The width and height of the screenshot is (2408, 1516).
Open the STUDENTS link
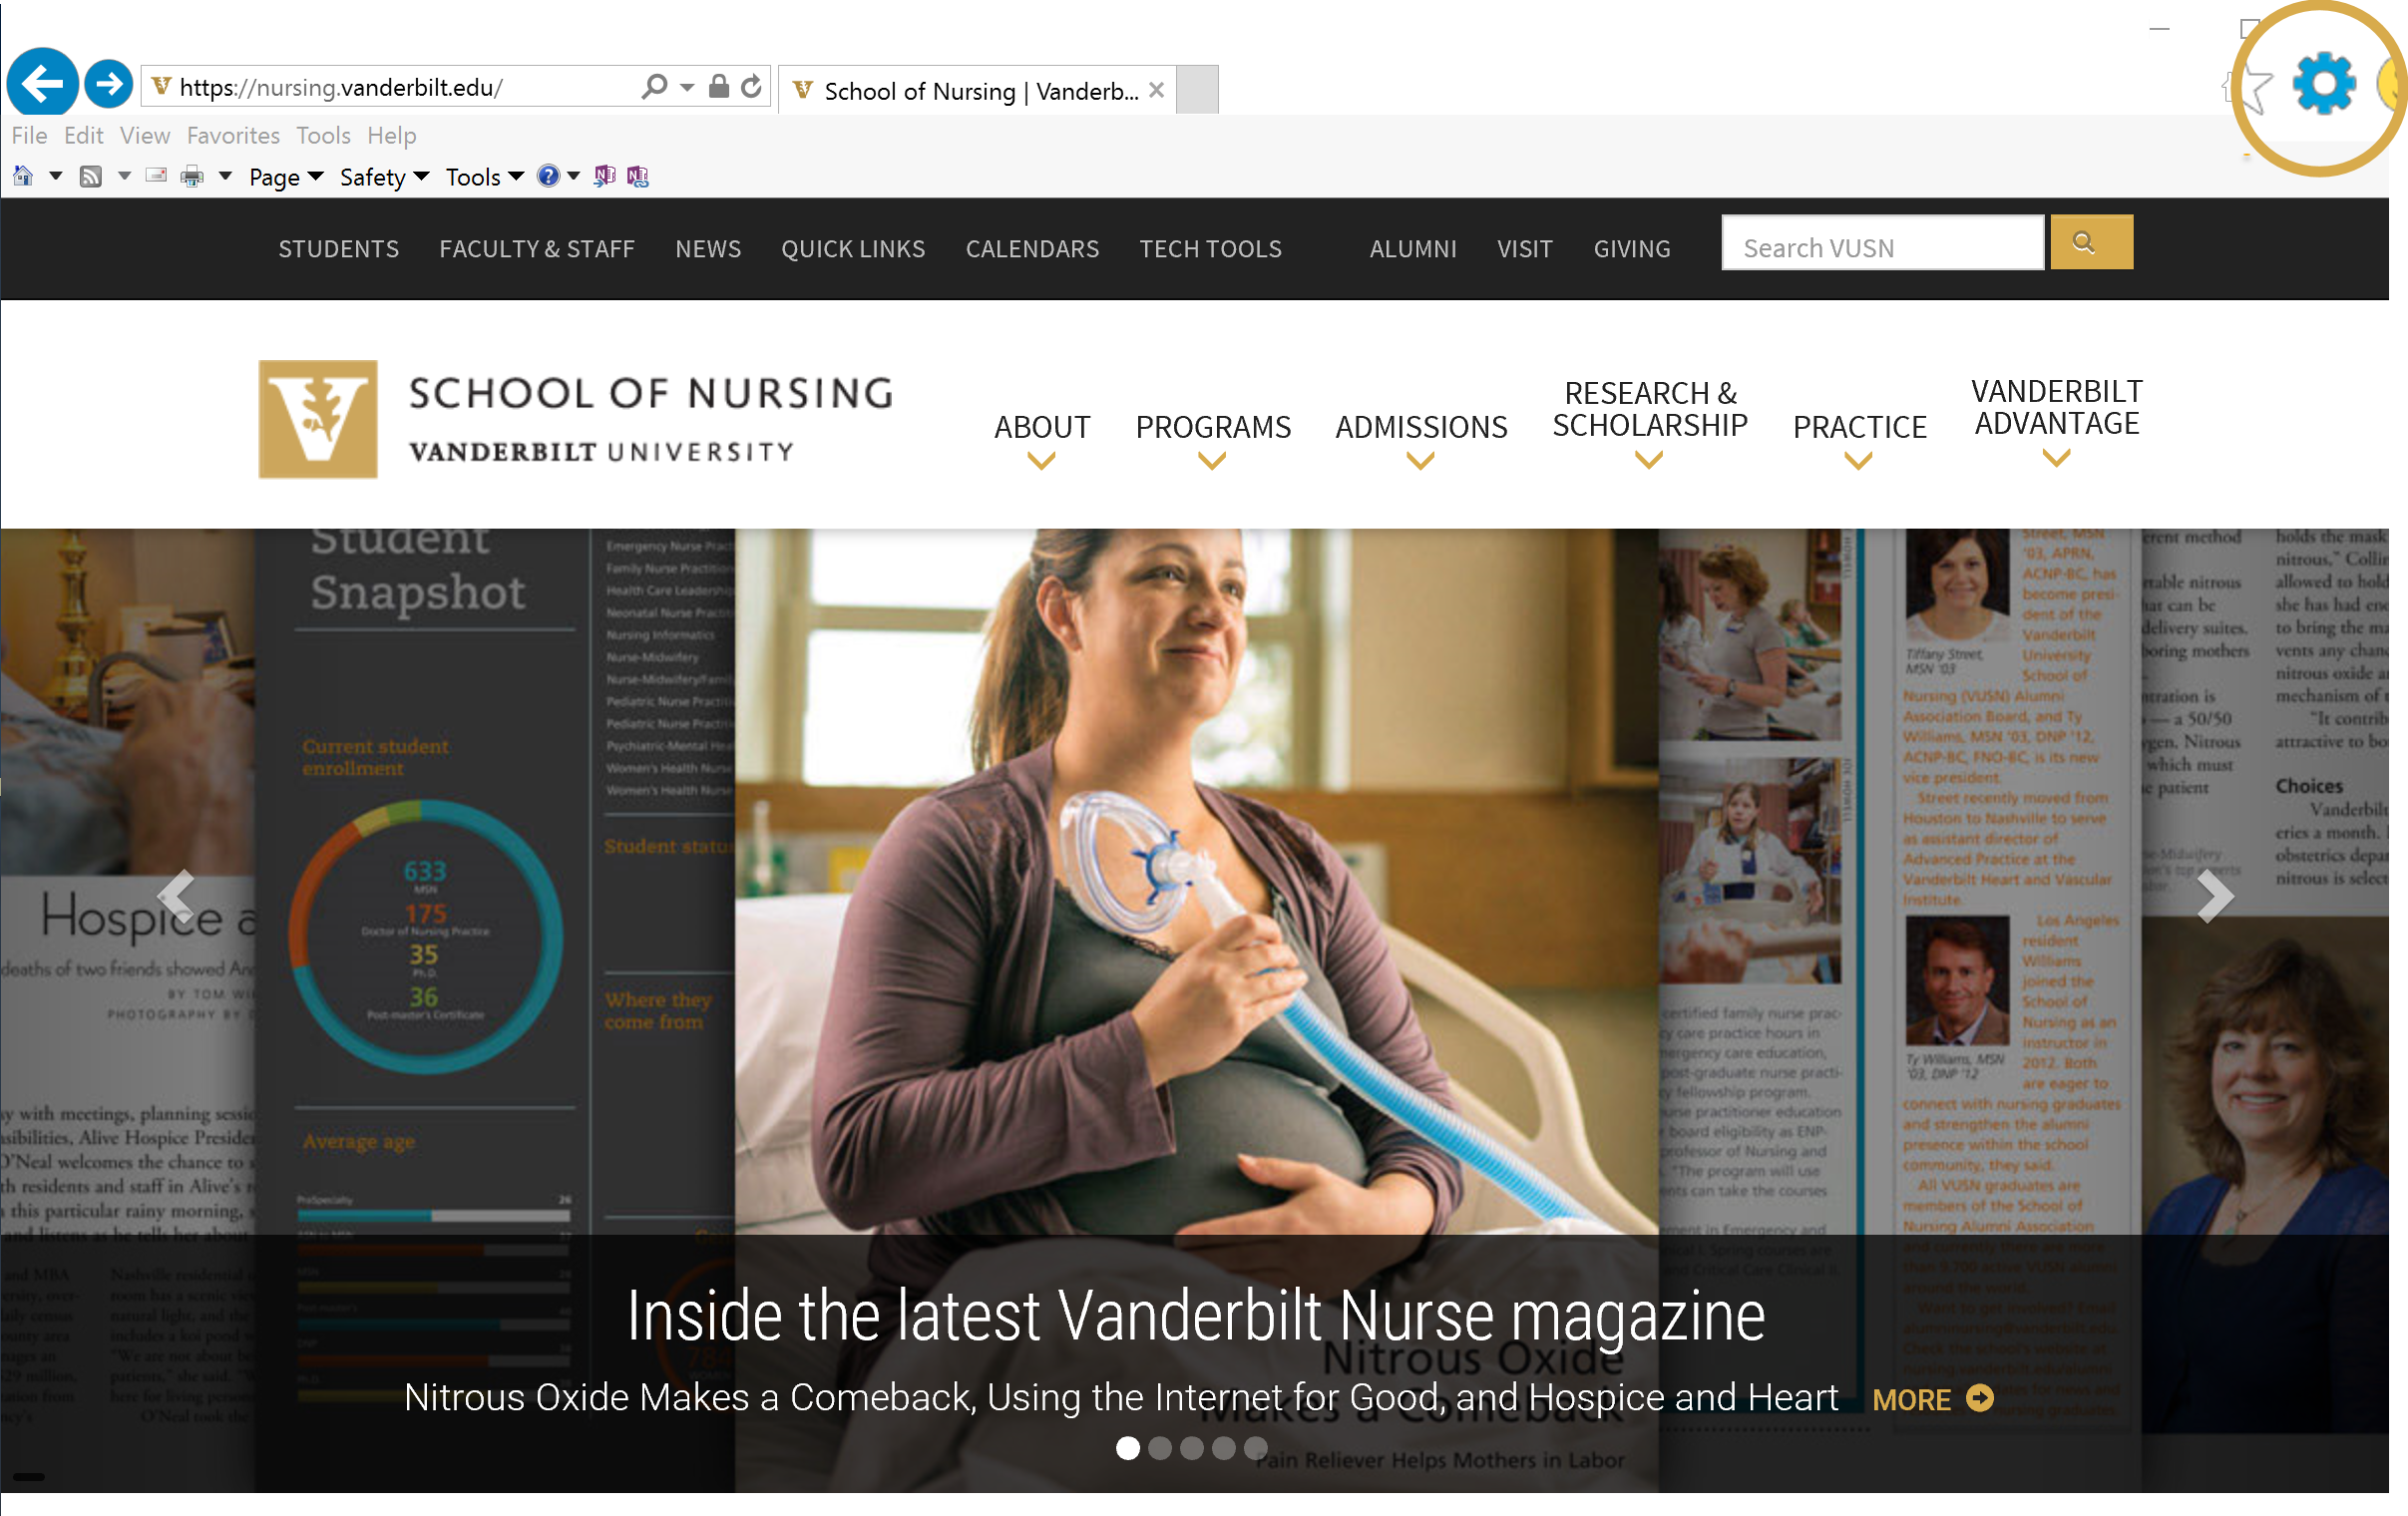pos(338,249)
